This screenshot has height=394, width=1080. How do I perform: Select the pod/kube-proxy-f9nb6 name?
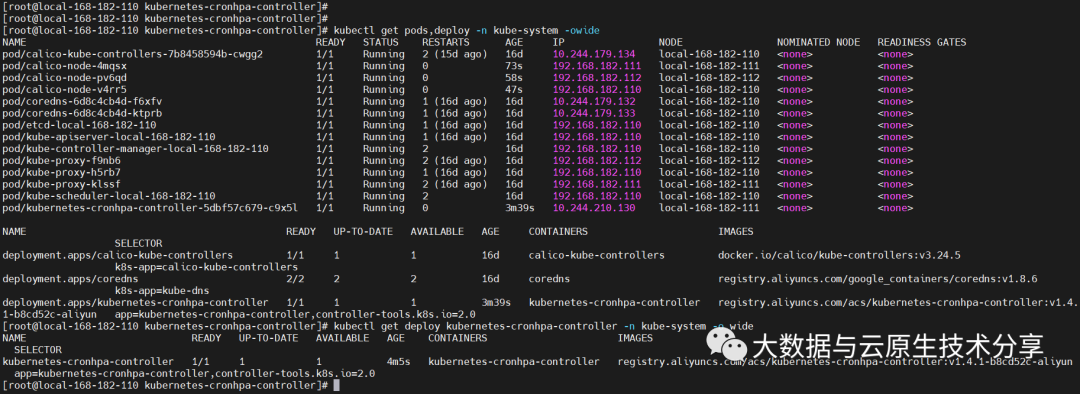62,160
